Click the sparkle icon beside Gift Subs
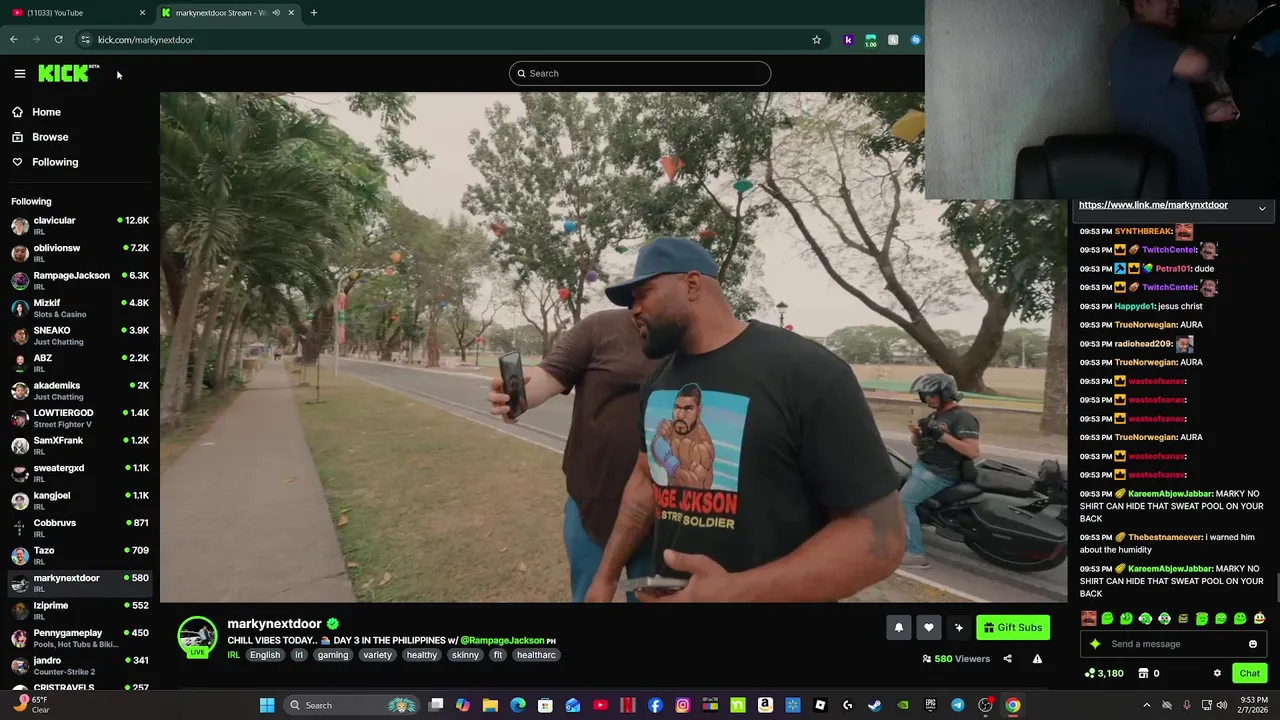This screenshot has width=1280, height=720. (959, 627)
